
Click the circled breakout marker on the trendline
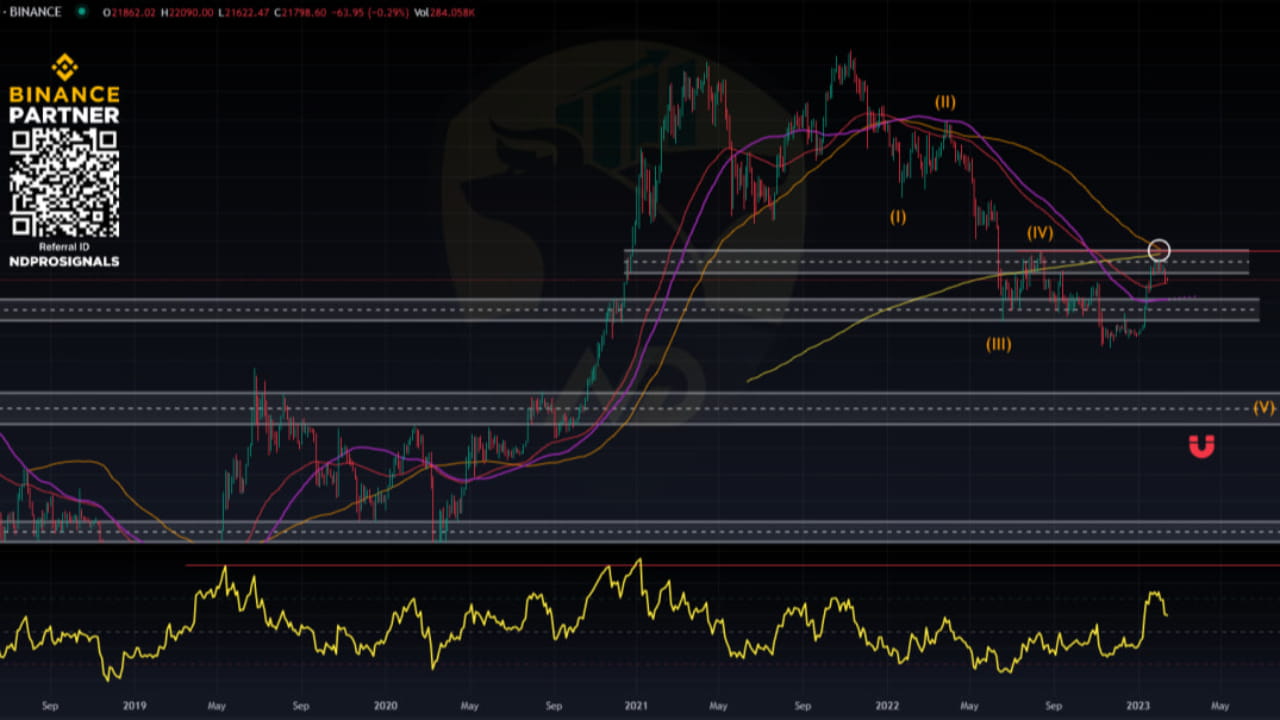(x=1158, y=250)
